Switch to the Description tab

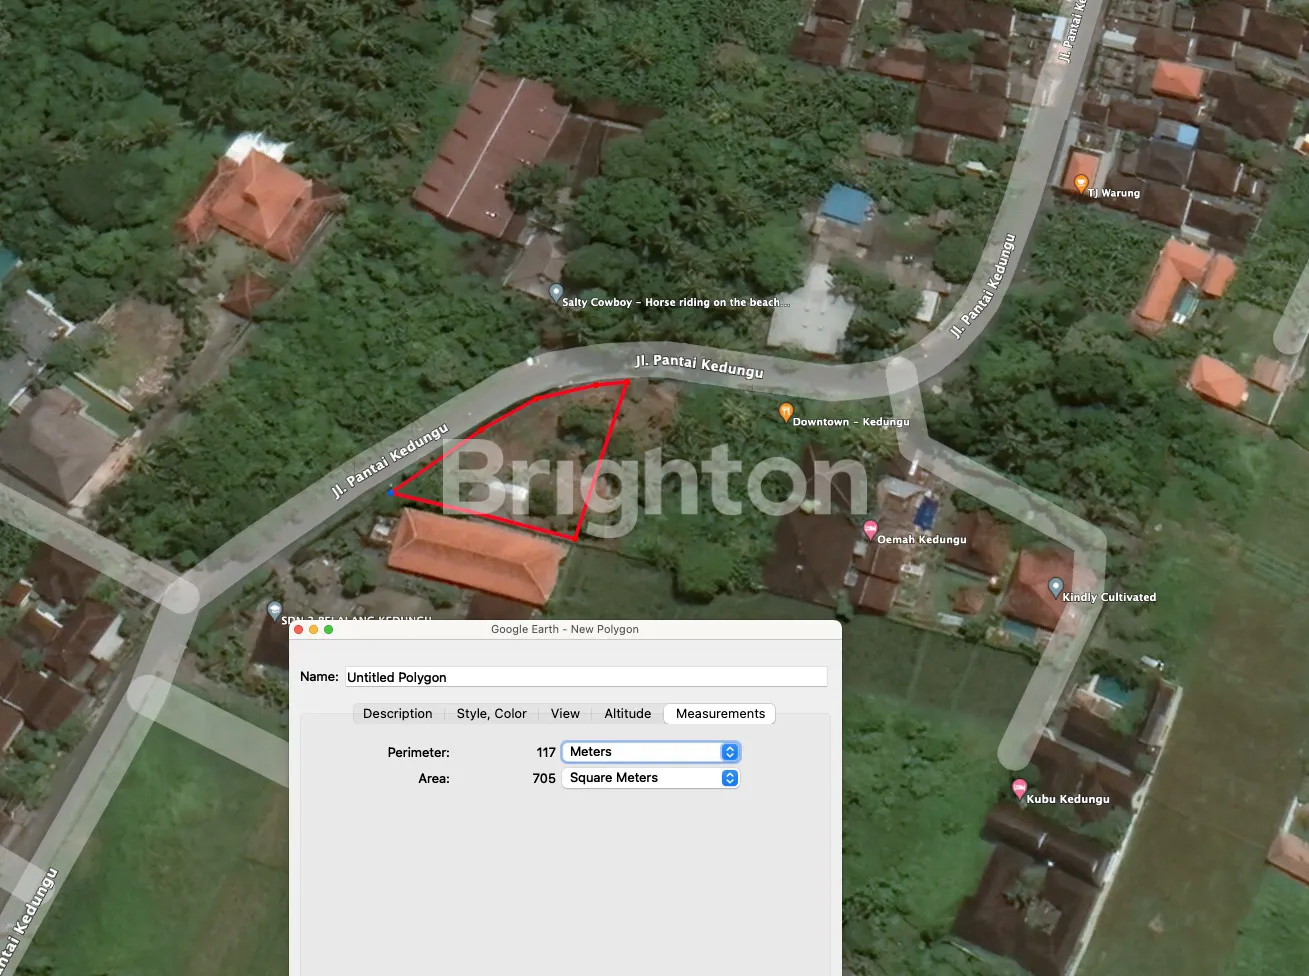click(397, 714)
